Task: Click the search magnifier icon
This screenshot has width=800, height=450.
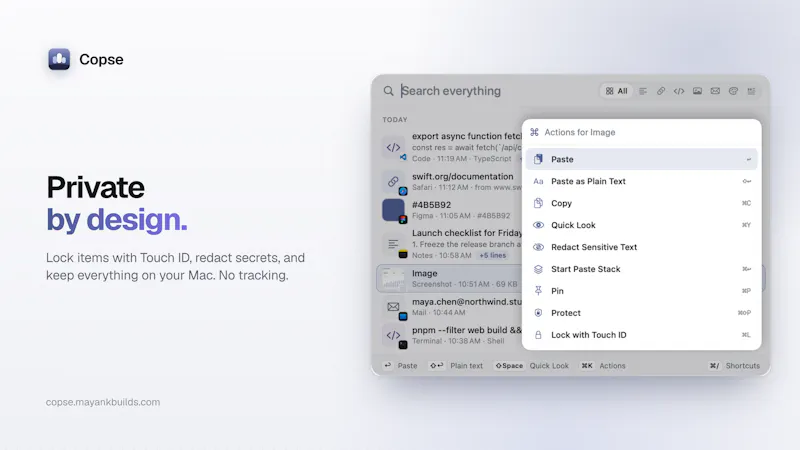Action: tap(389, 91)
